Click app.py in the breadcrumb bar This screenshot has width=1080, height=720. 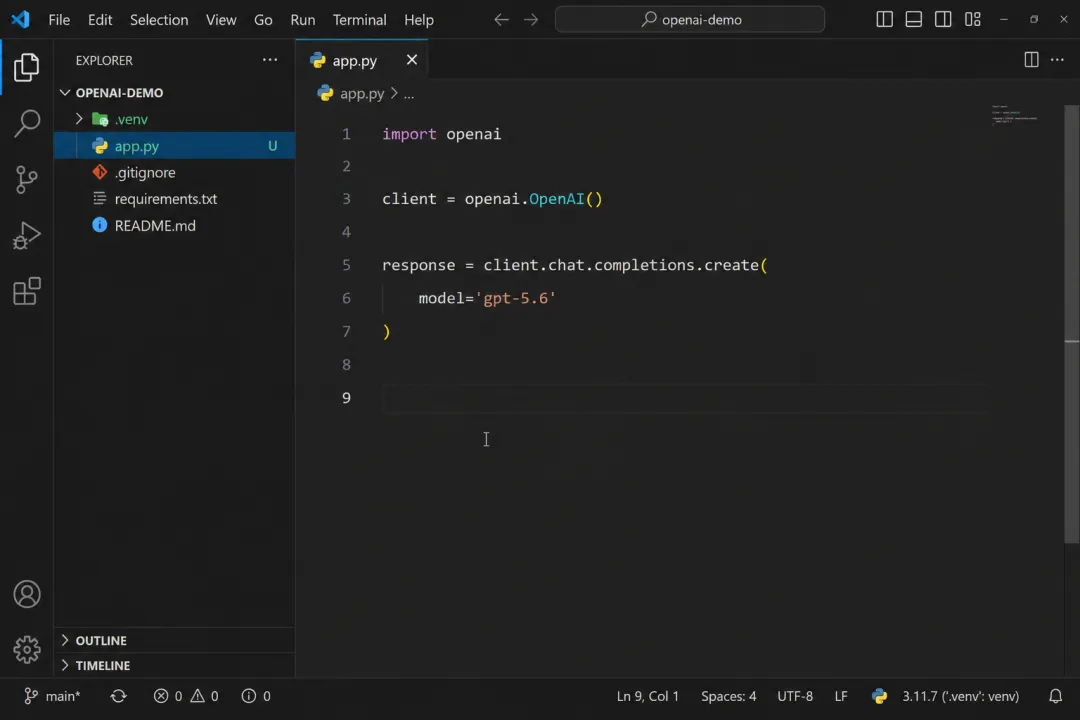pos(361,93)
